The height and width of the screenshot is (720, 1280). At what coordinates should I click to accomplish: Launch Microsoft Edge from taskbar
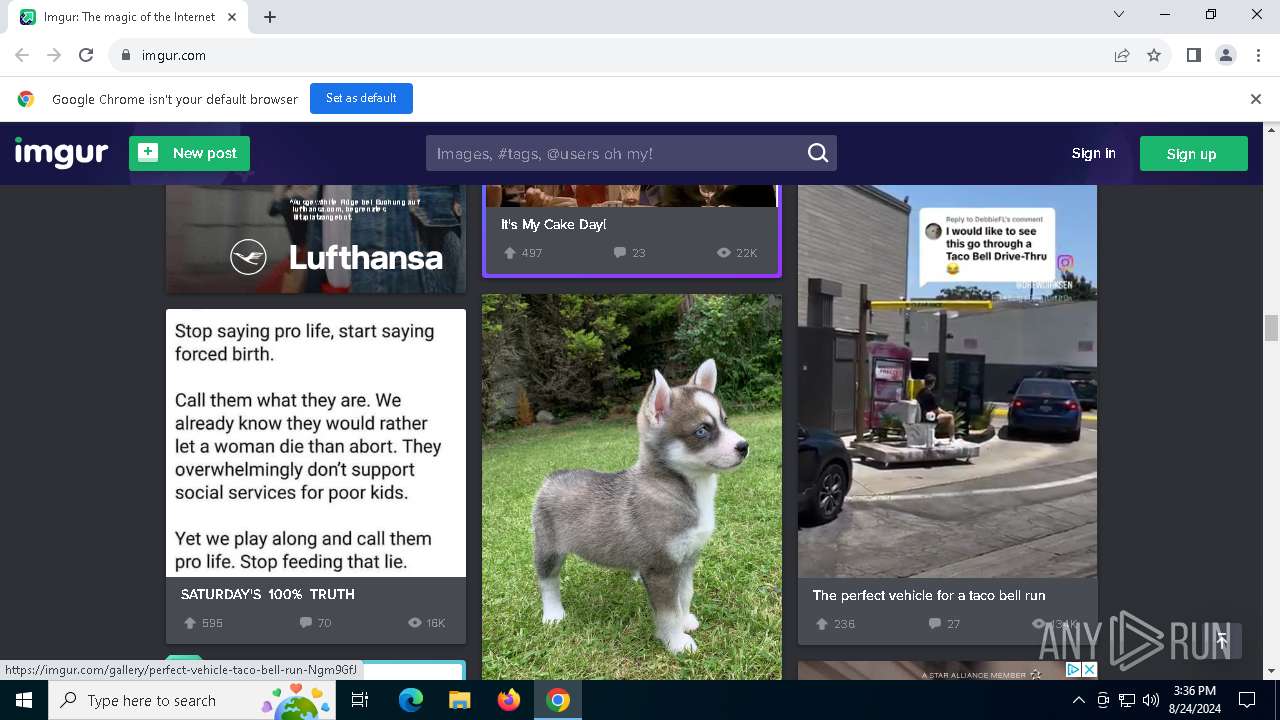pos(411,700)
